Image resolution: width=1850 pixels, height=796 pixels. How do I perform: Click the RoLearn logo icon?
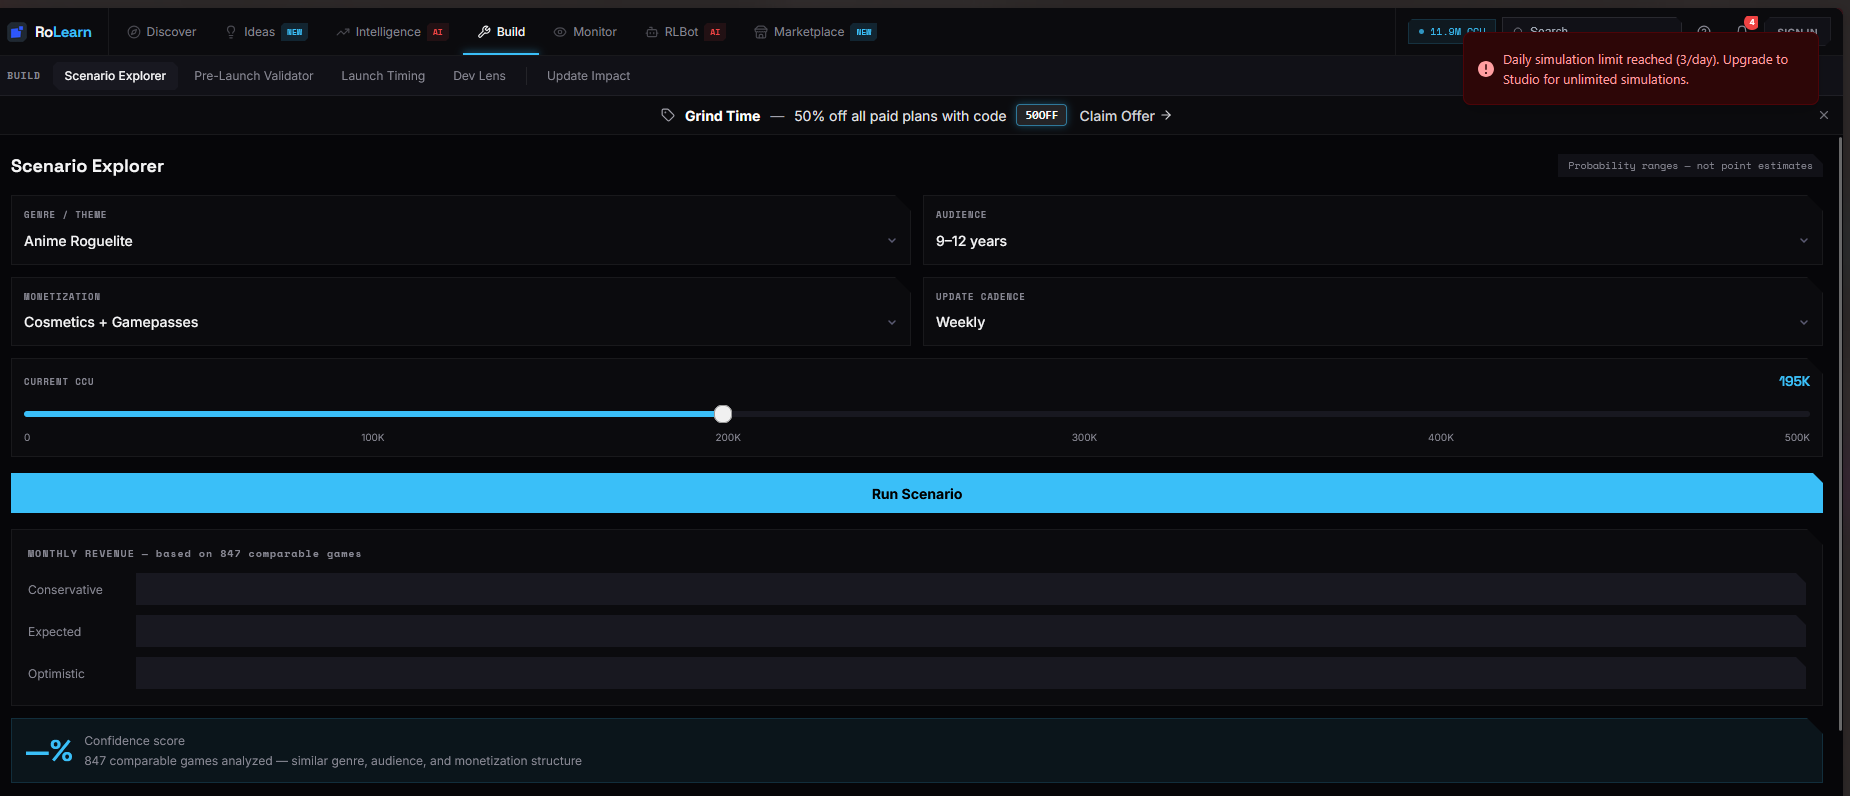tap(17, 32)
